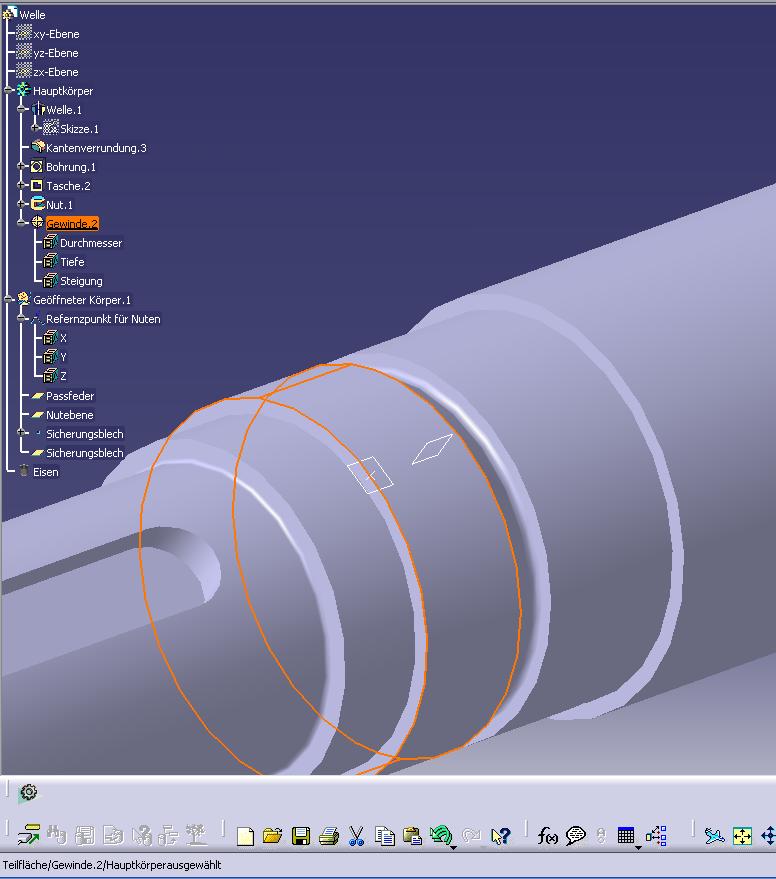Click the tree-structure icon beside Design Table
This screenshot has height=879, width=776.
pyautogui.click(x=656, y=836)
